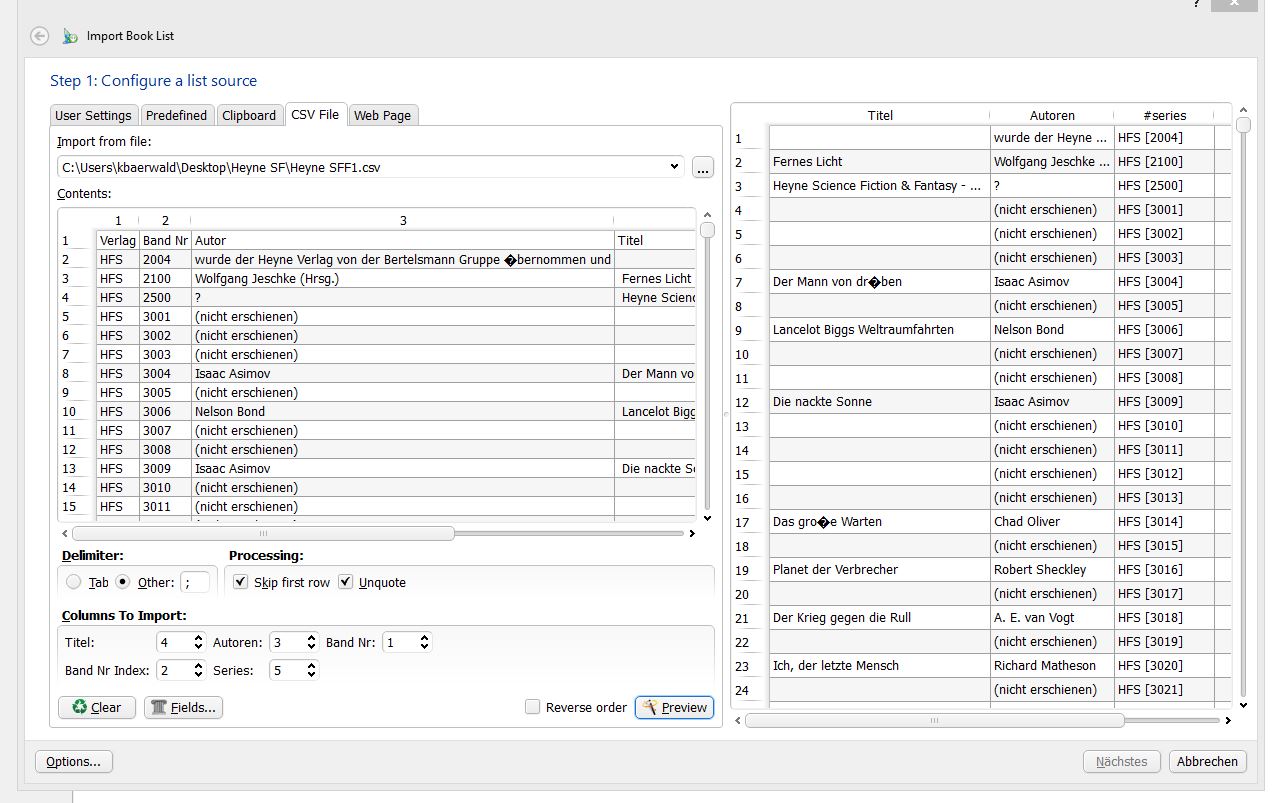Click the recycle icon on Clear button
1280x803 pixels.
pos(78,708)
